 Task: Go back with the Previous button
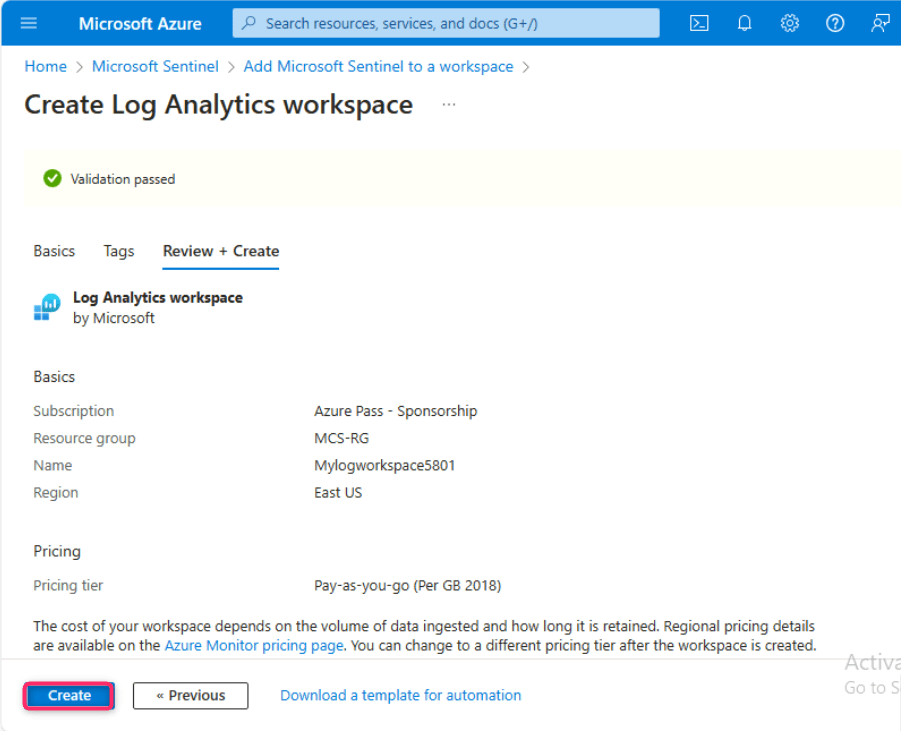190,695
